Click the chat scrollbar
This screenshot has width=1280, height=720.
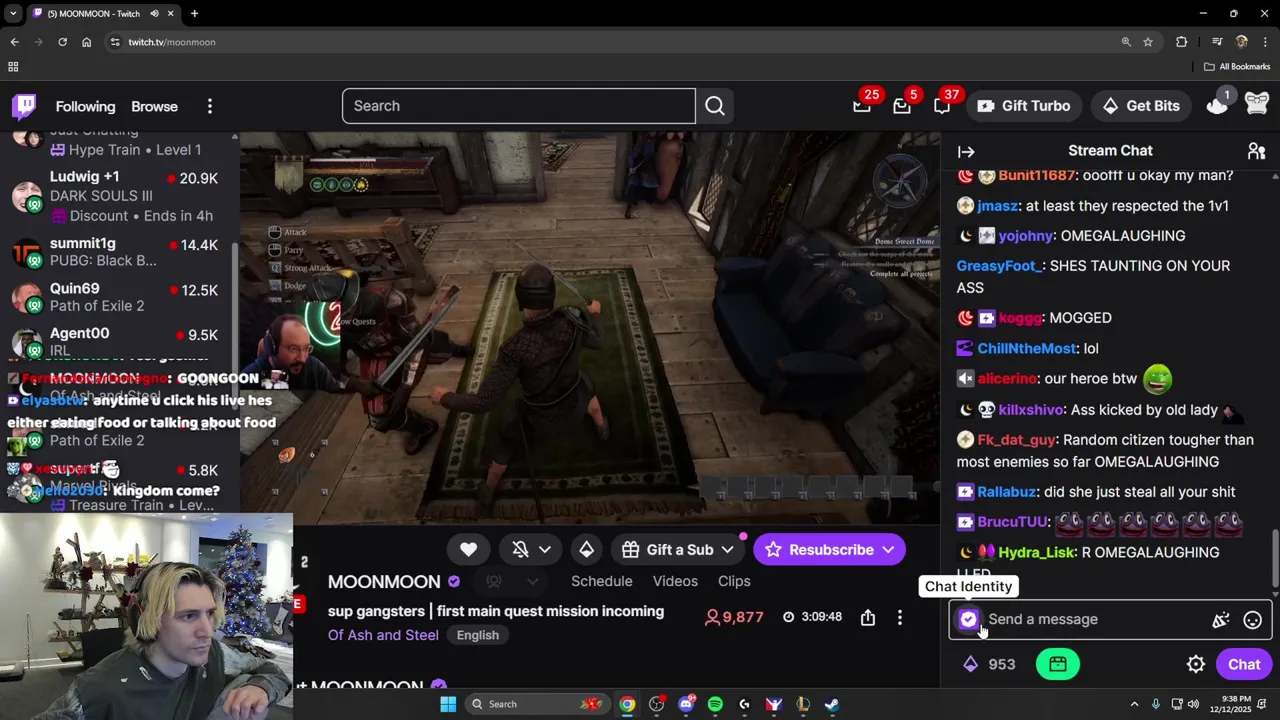pyautogui.click(x=1274, y=558)
